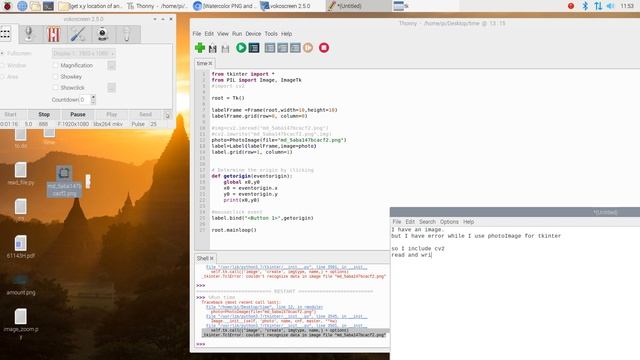Click network arrows icon in system tray

598,6
